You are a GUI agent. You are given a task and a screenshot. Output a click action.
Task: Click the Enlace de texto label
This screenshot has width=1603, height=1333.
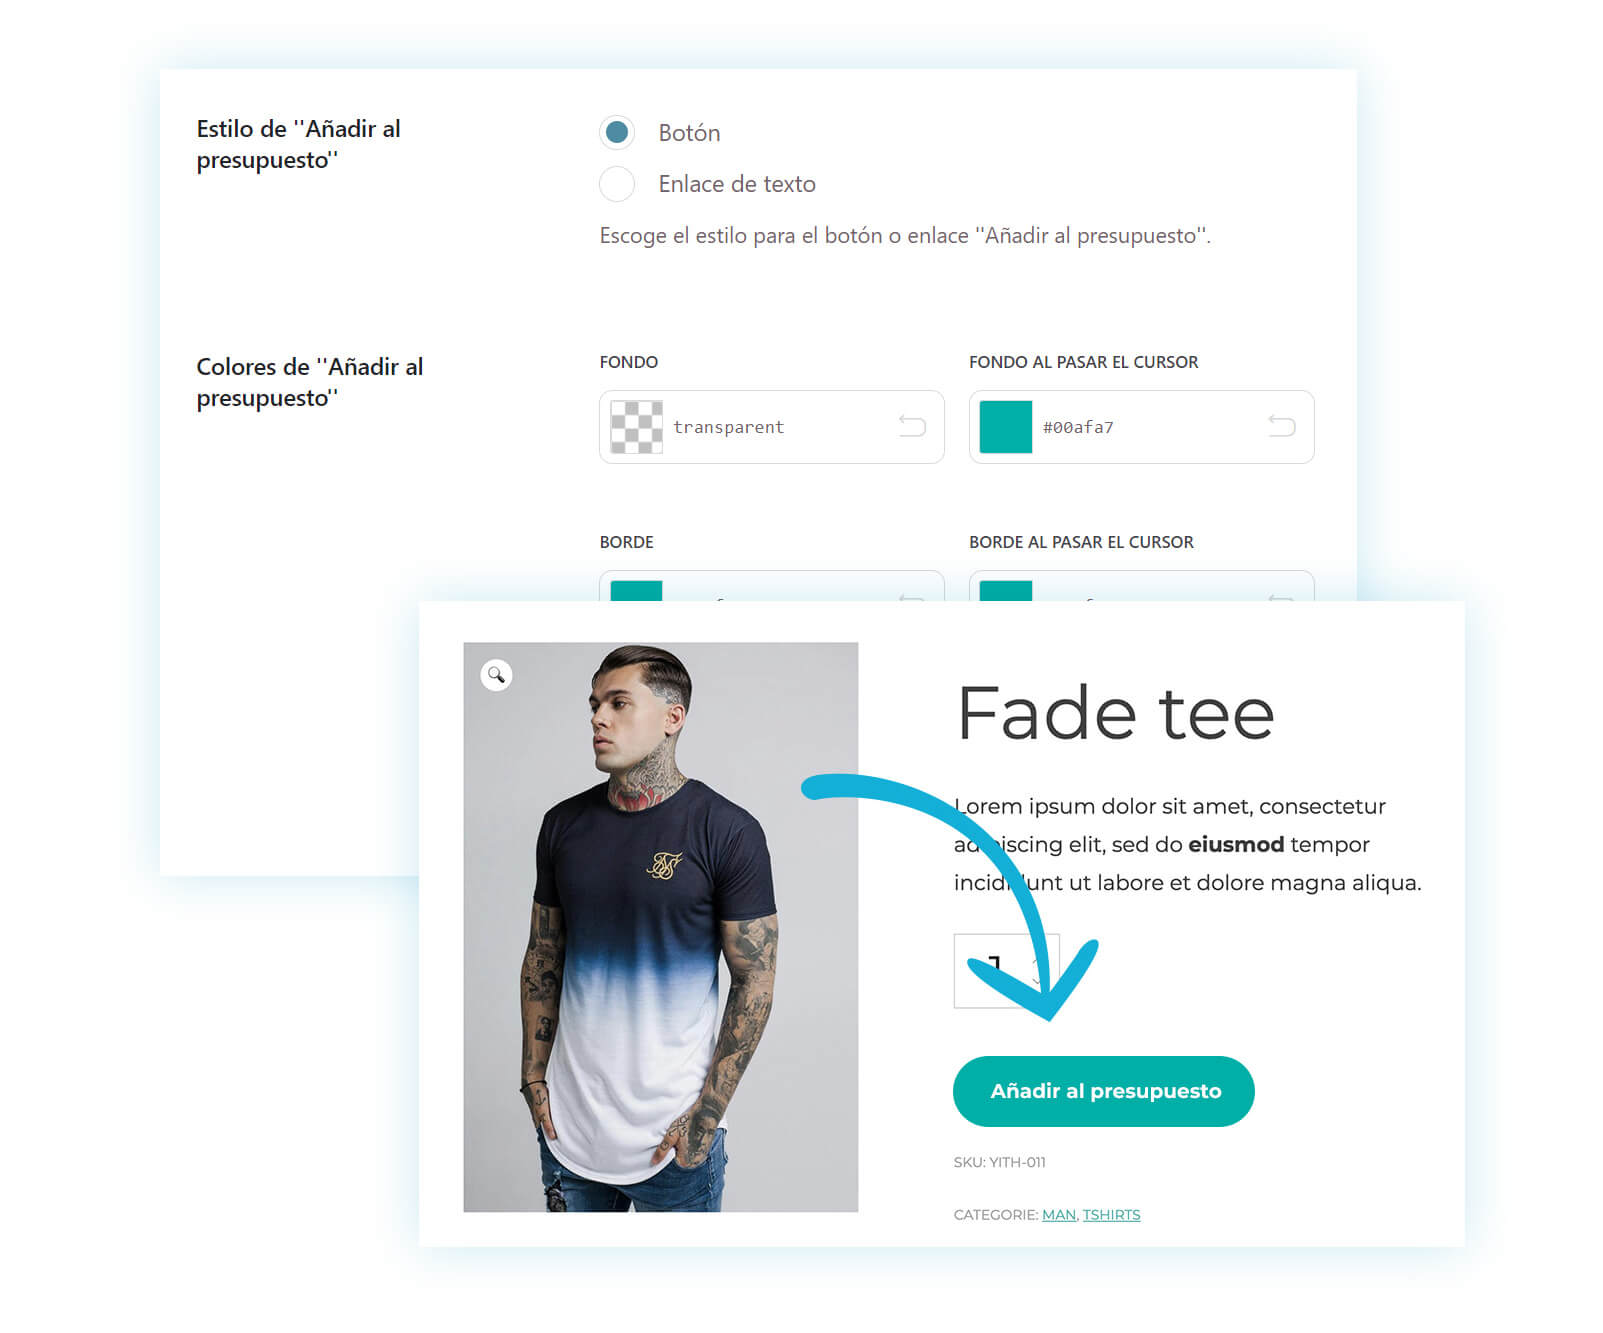tap(737, 184)
